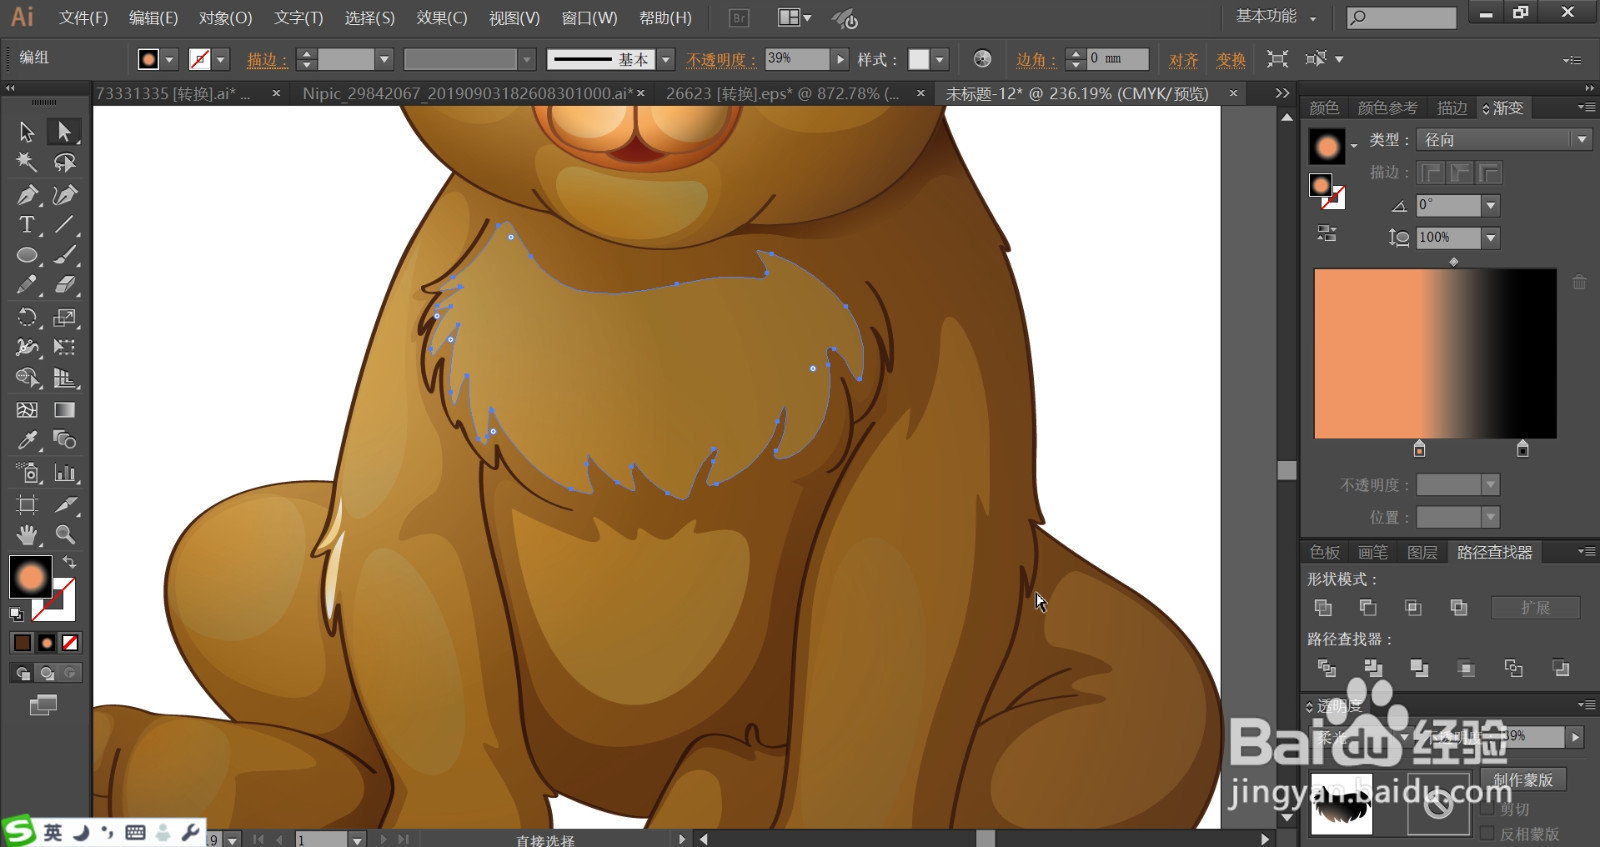Select the Mesh tool

(27, 410)
